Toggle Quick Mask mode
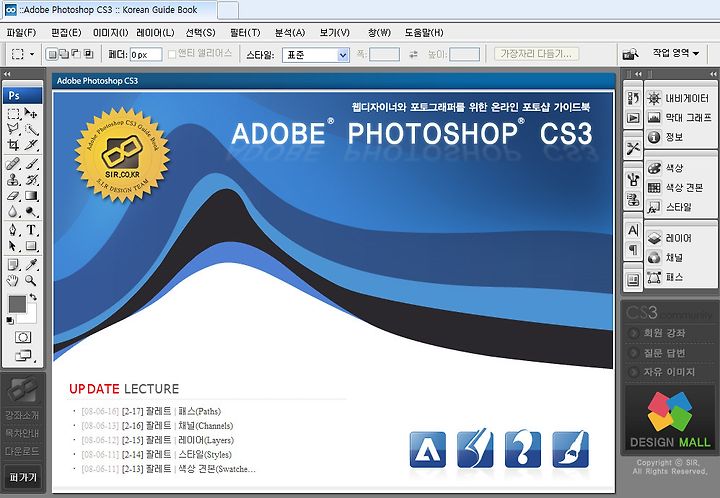Image resolution: width=720 pixels, height=498 pixels. (22, 337)
